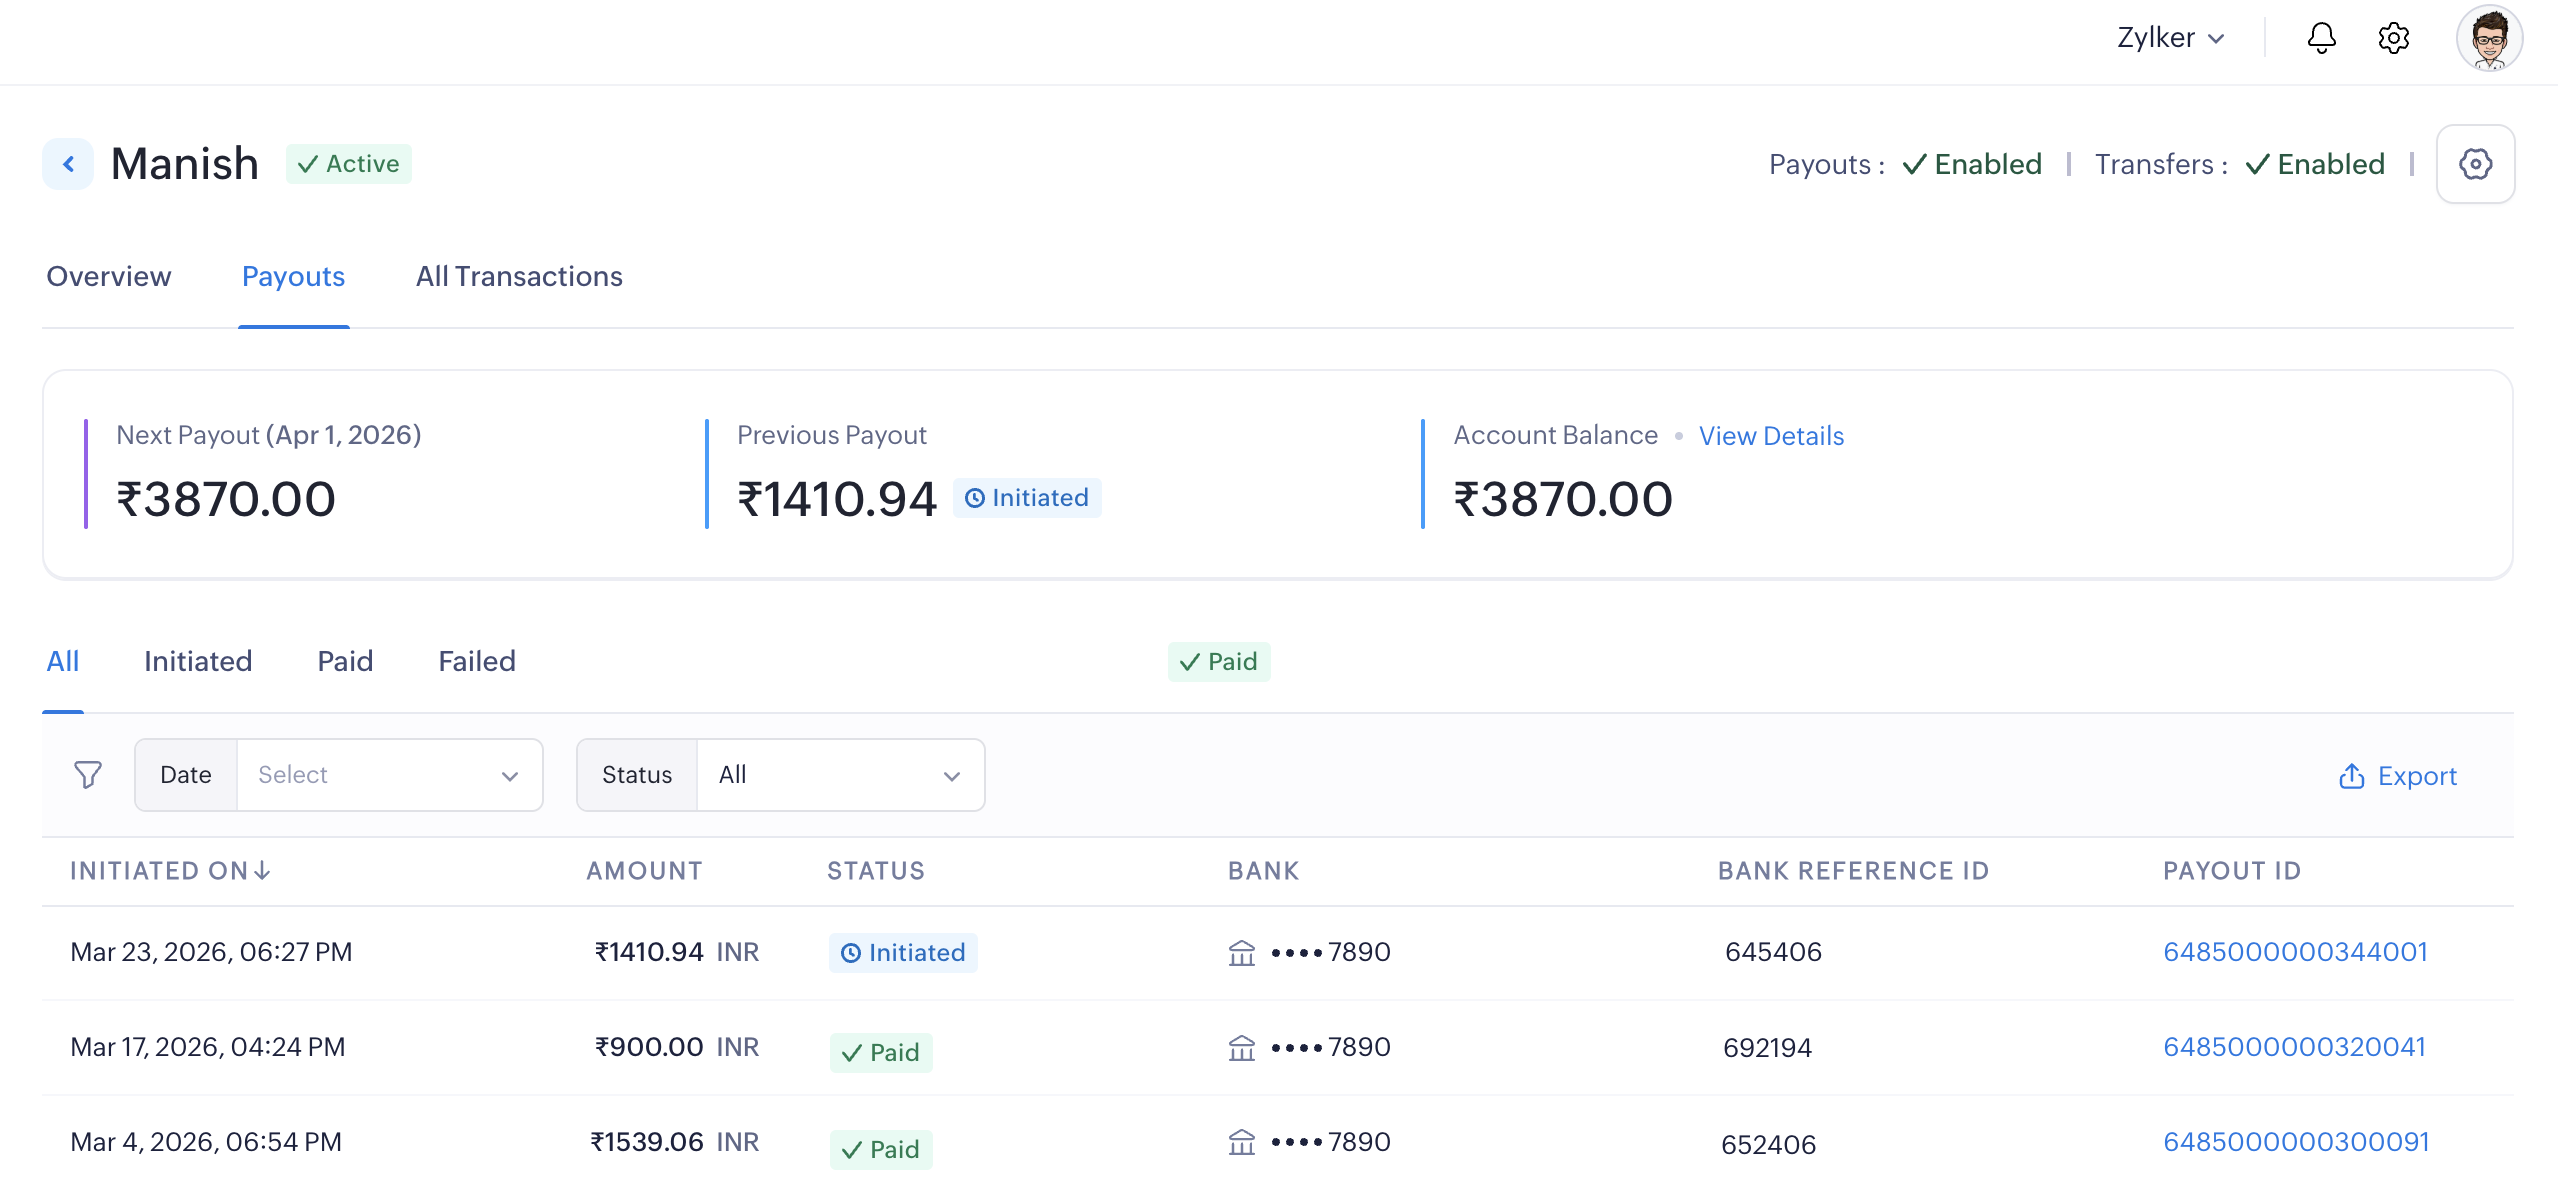Open payout ID 6485000000320041

(2294, 1047)
